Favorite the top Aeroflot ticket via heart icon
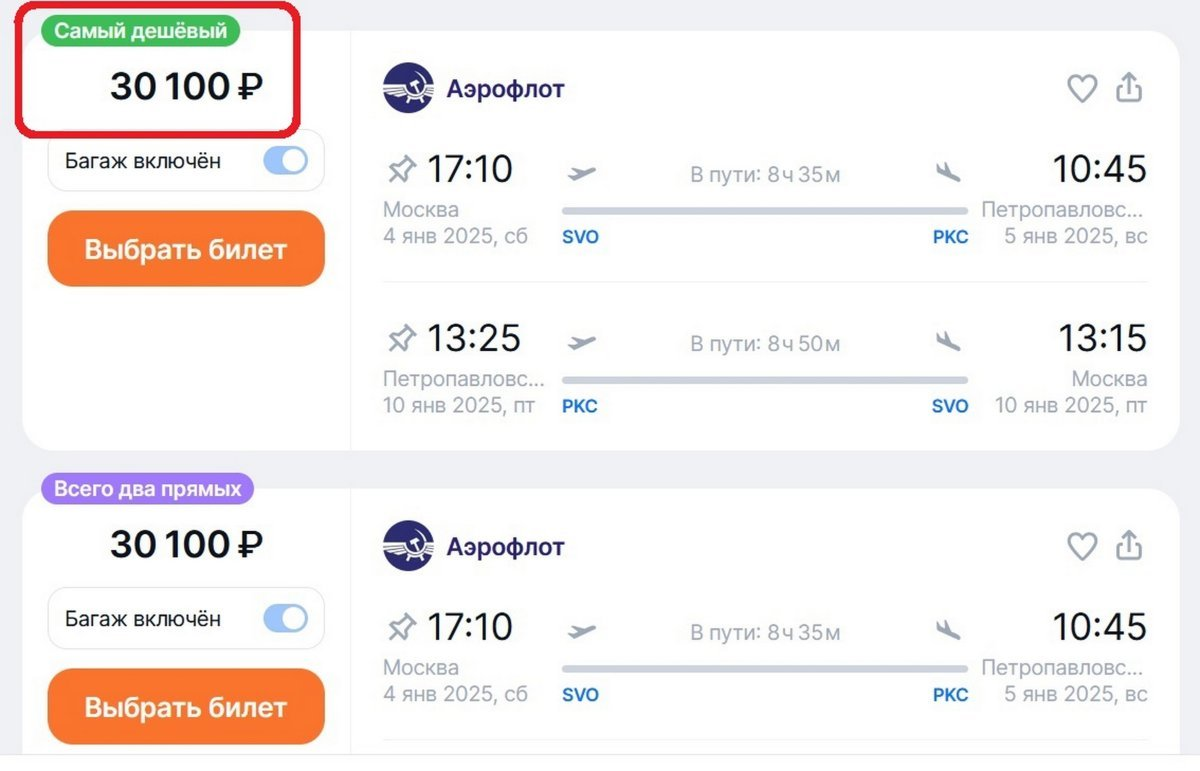1200x771 pixels. coord(1082,88)
